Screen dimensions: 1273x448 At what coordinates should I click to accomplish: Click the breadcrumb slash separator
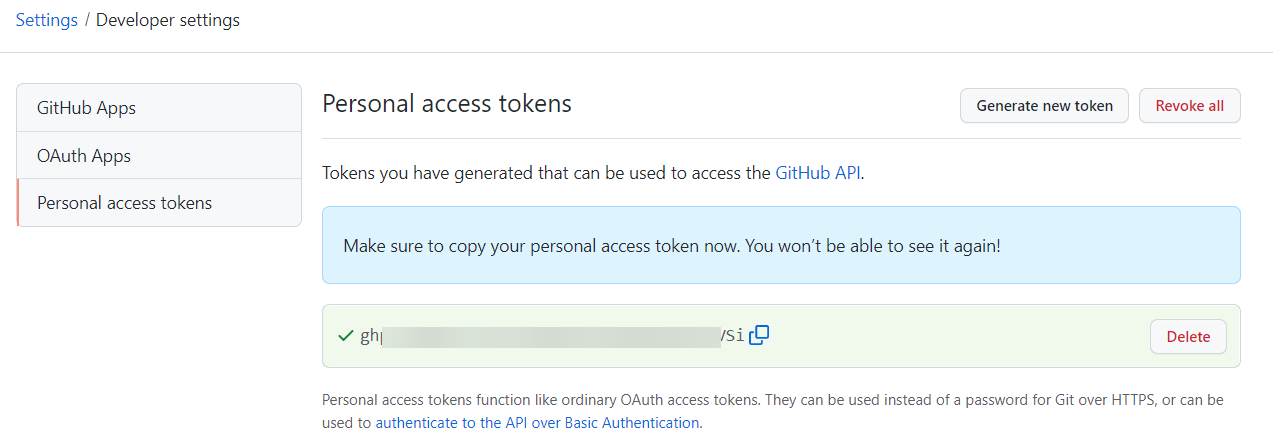pyautogui.click(x=87, y=20)
